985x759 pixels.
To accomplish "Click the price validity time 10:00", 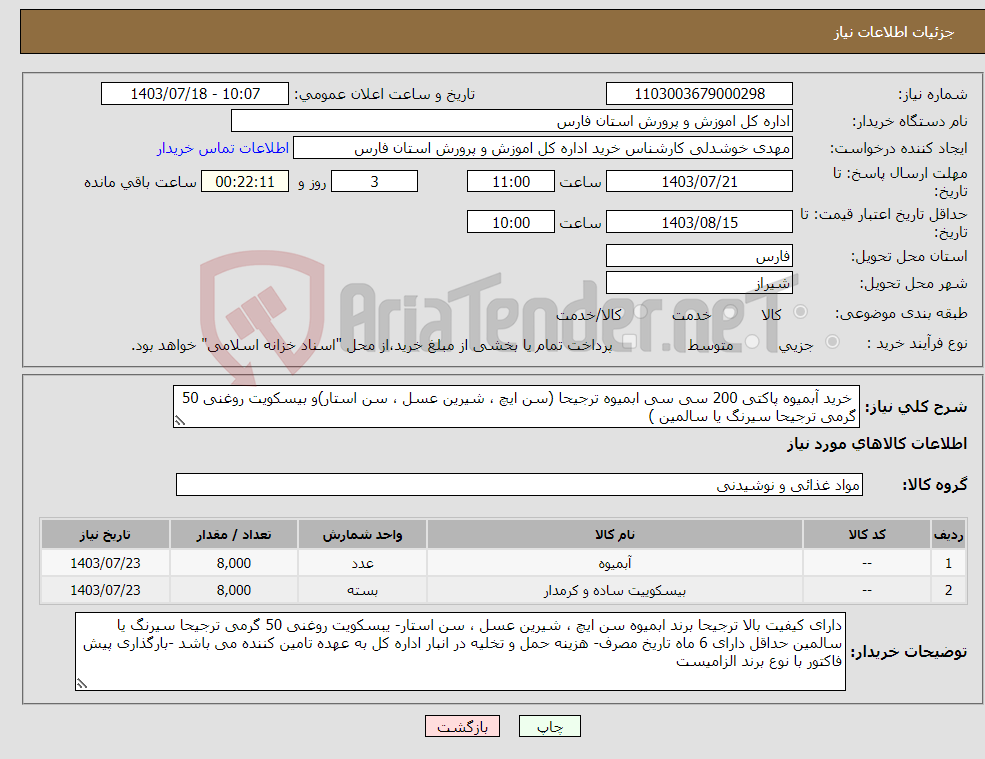I will [x=511, y=222].
